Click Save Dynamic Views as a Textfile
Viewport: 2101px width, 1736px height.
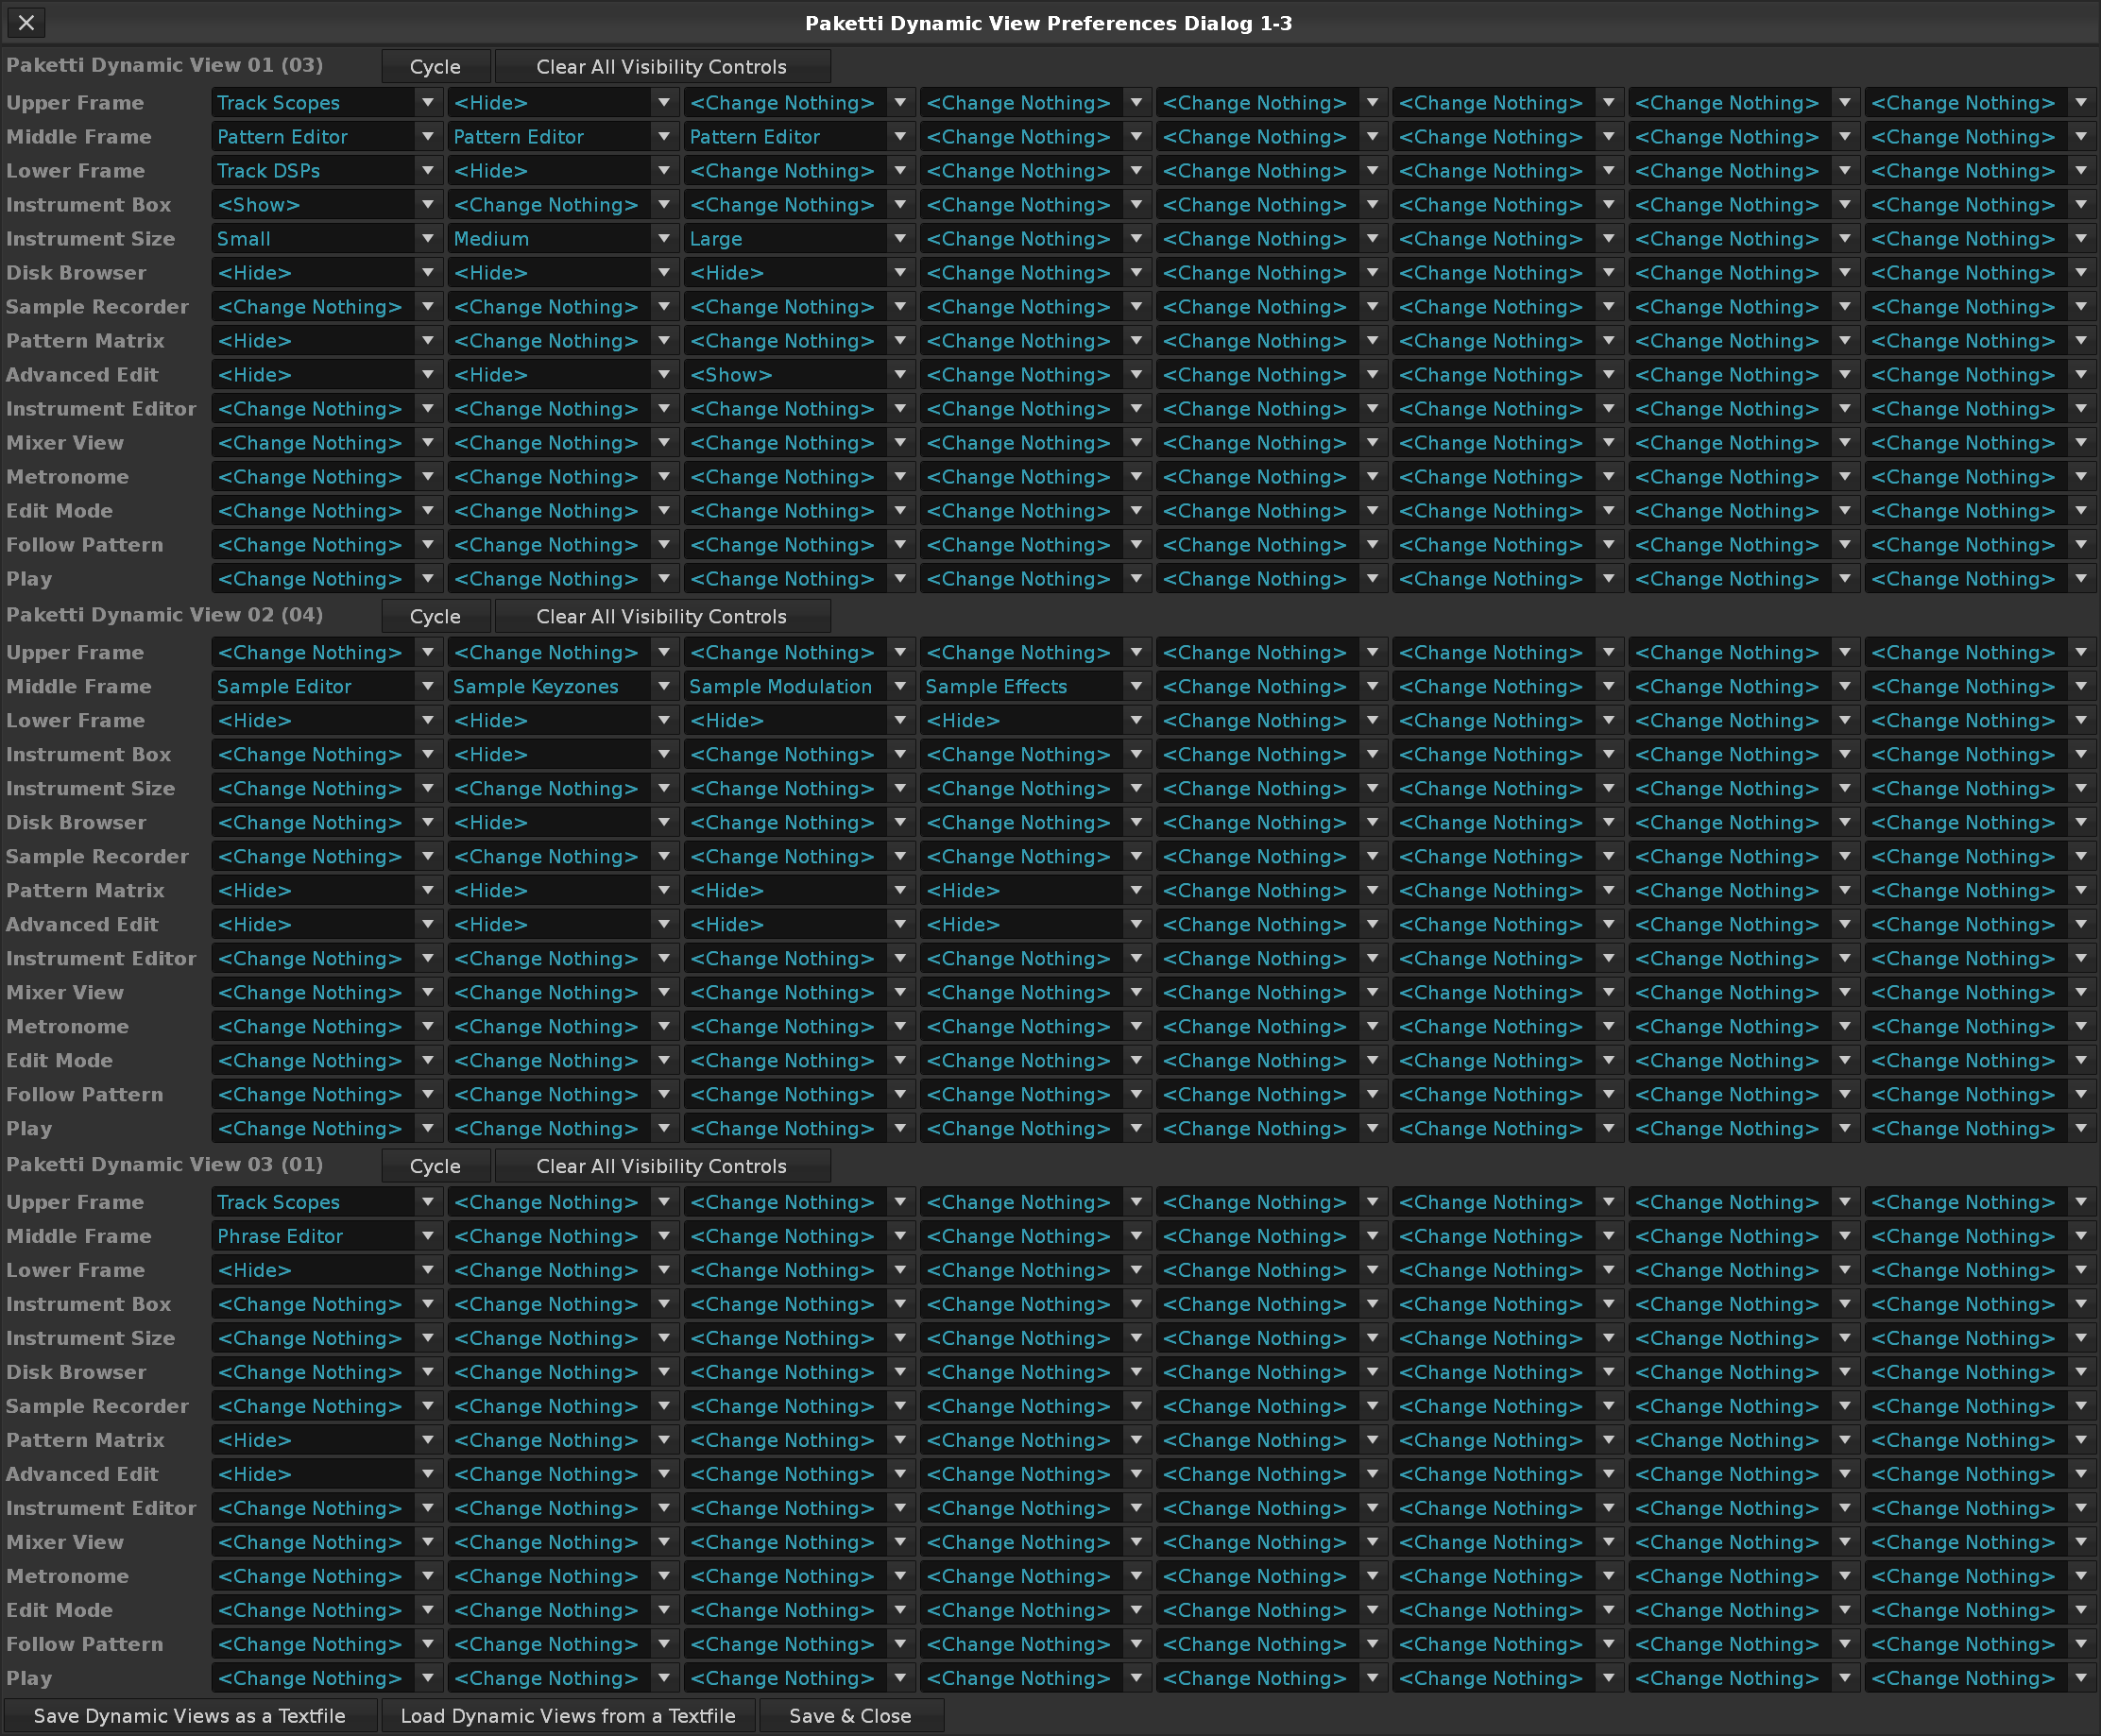click(x=190, y=1716)
